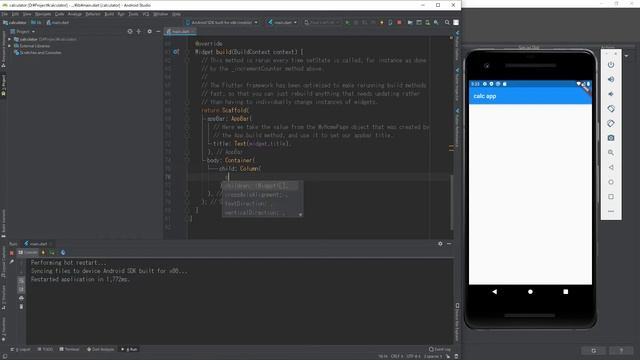Open the search everywhere magnifier icon
640x360 pixels.
[447, 22]
